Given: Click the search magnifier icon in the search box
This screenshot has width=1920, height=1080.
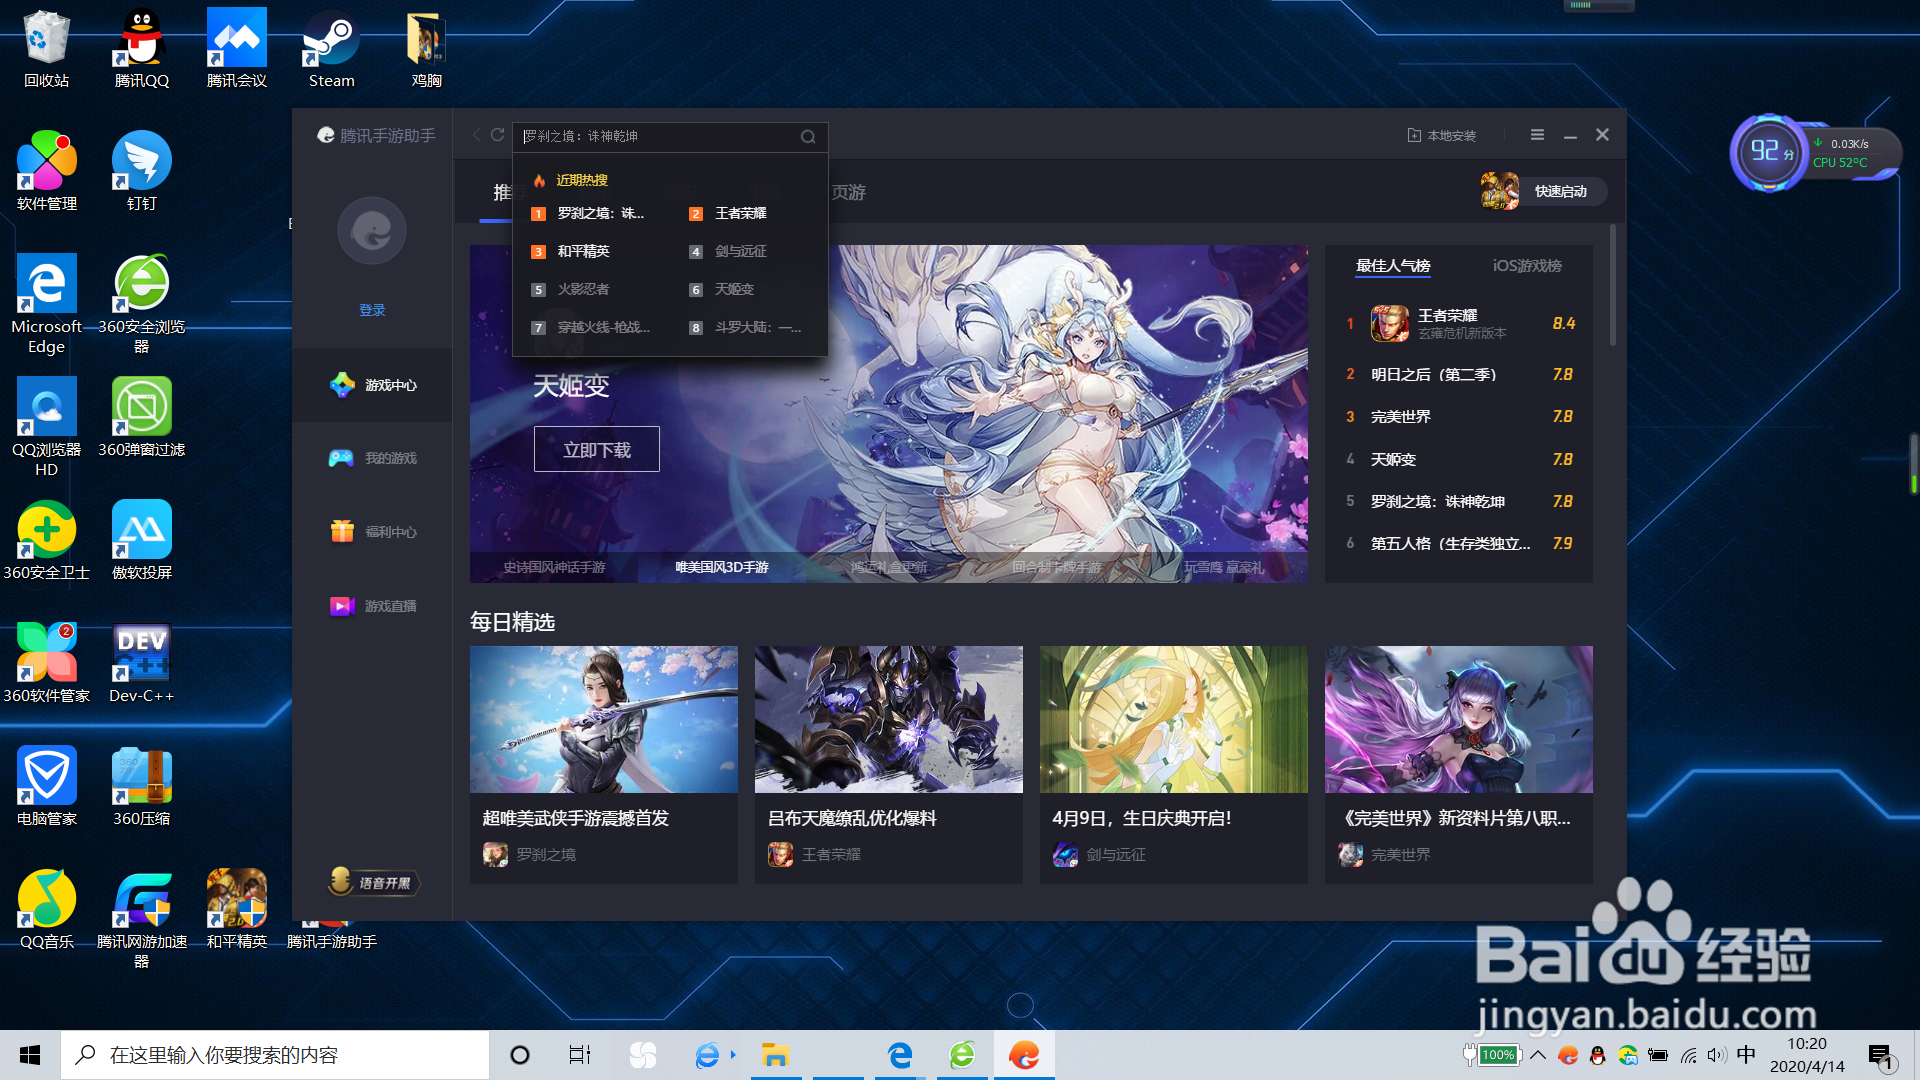Looking at the screenshot, I should (x=808, y=137).
